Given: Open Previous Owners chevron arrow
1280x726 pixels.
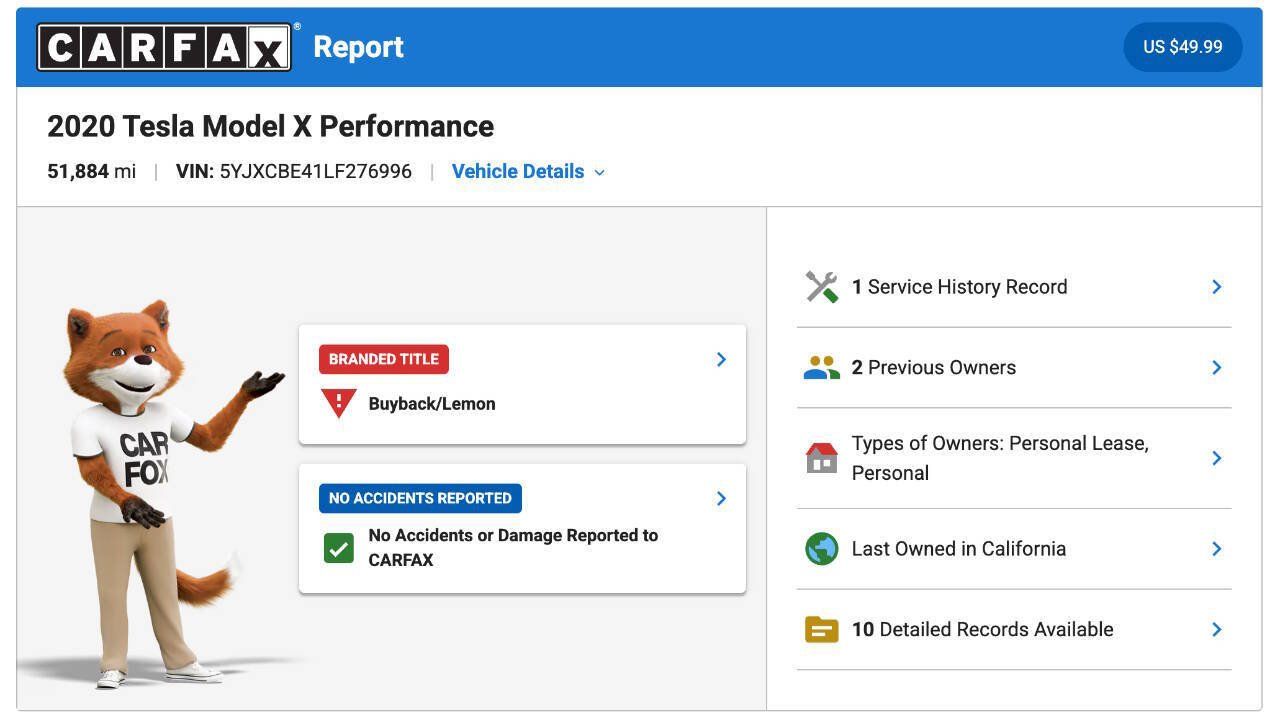Looking at the screenshot, I should point(1217,368).
